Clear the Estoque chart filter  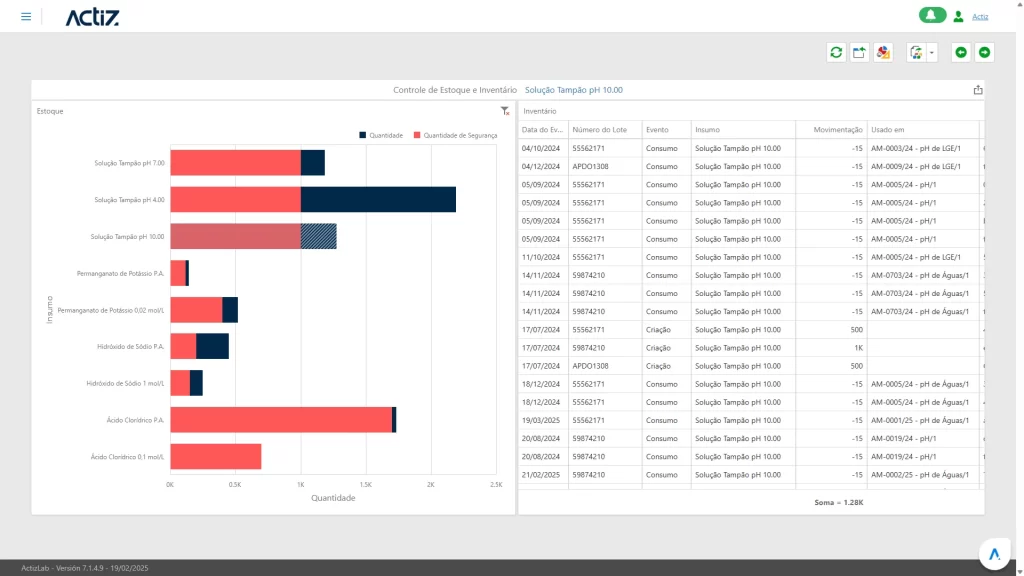tap(505, 111)
